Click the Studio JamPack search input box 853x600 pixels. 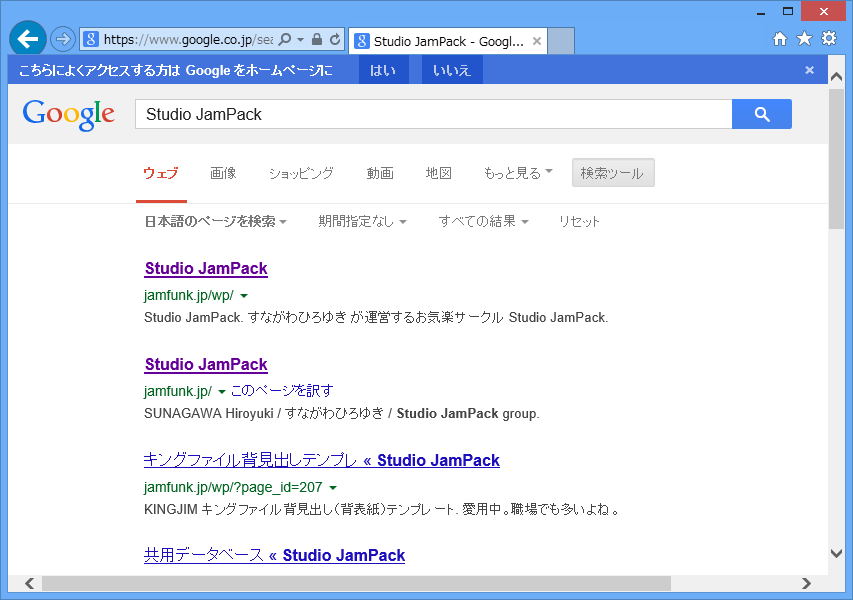(434, 114)
